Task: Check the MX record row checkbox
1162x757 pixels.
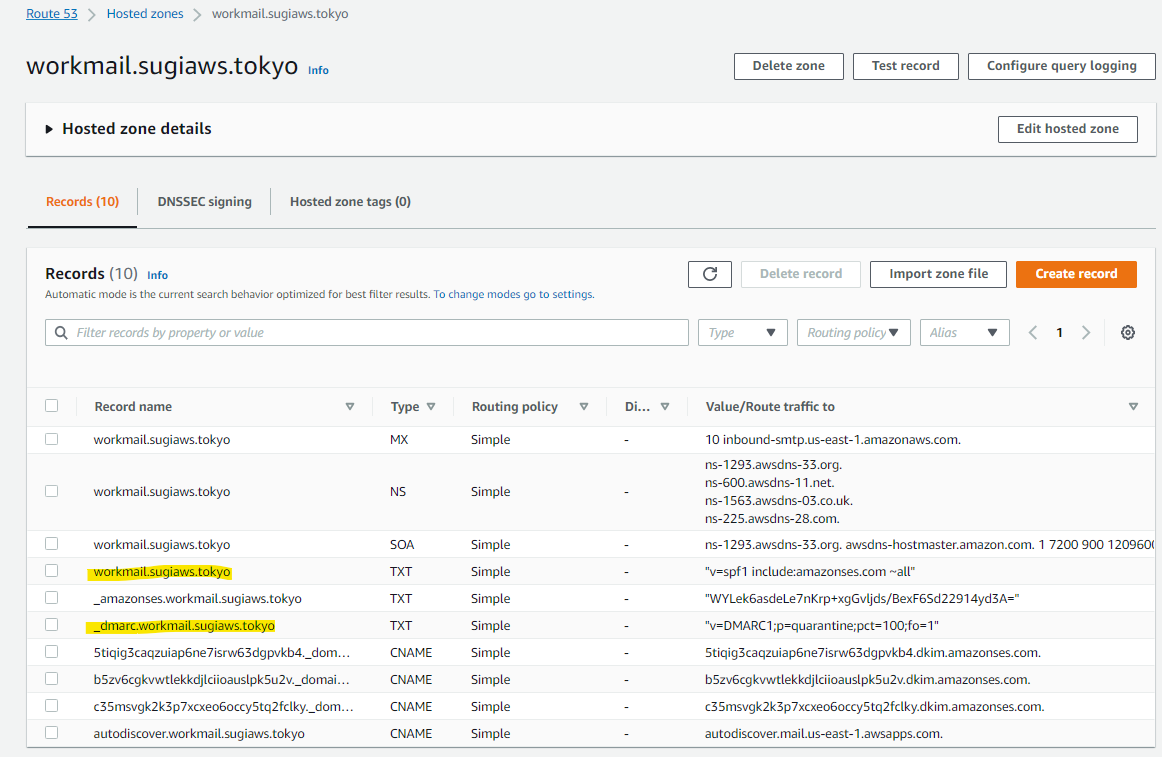Action: click(52, 439)
